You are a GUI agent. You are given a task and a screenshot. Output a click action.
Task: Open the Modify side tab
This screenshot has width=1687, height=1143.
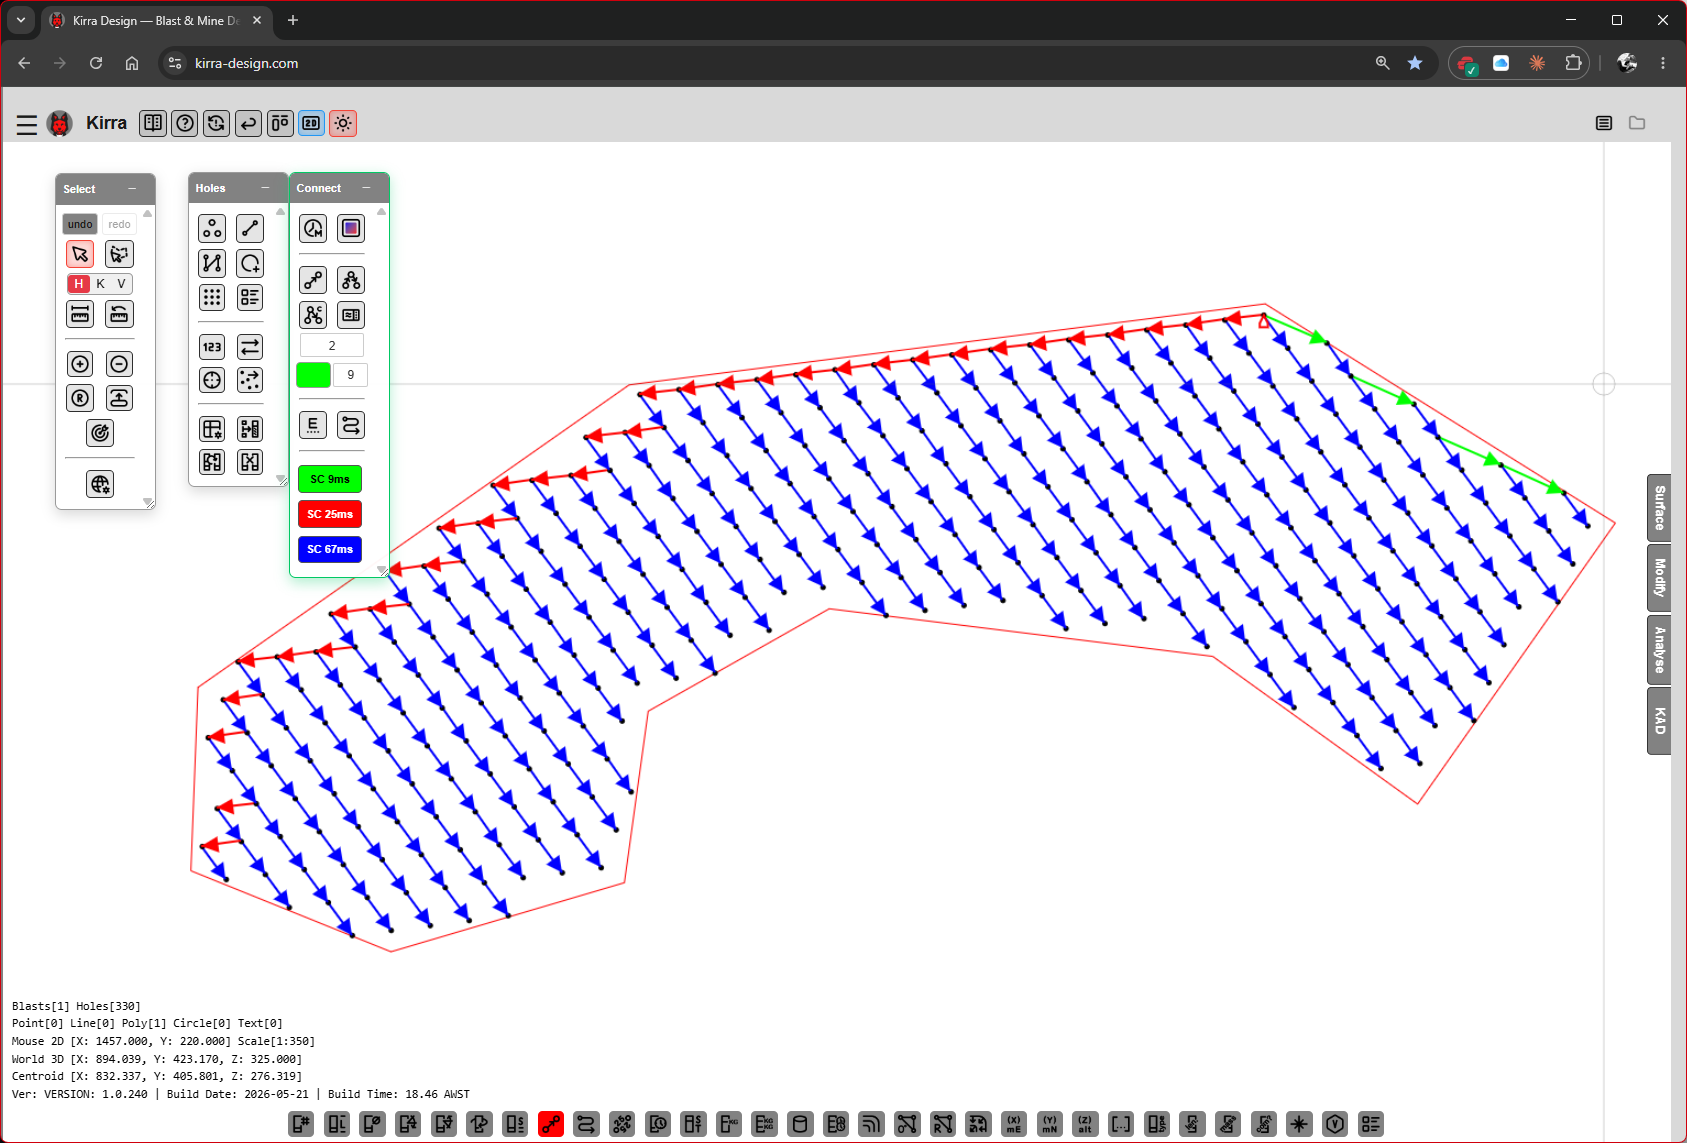click(1659, 578)
